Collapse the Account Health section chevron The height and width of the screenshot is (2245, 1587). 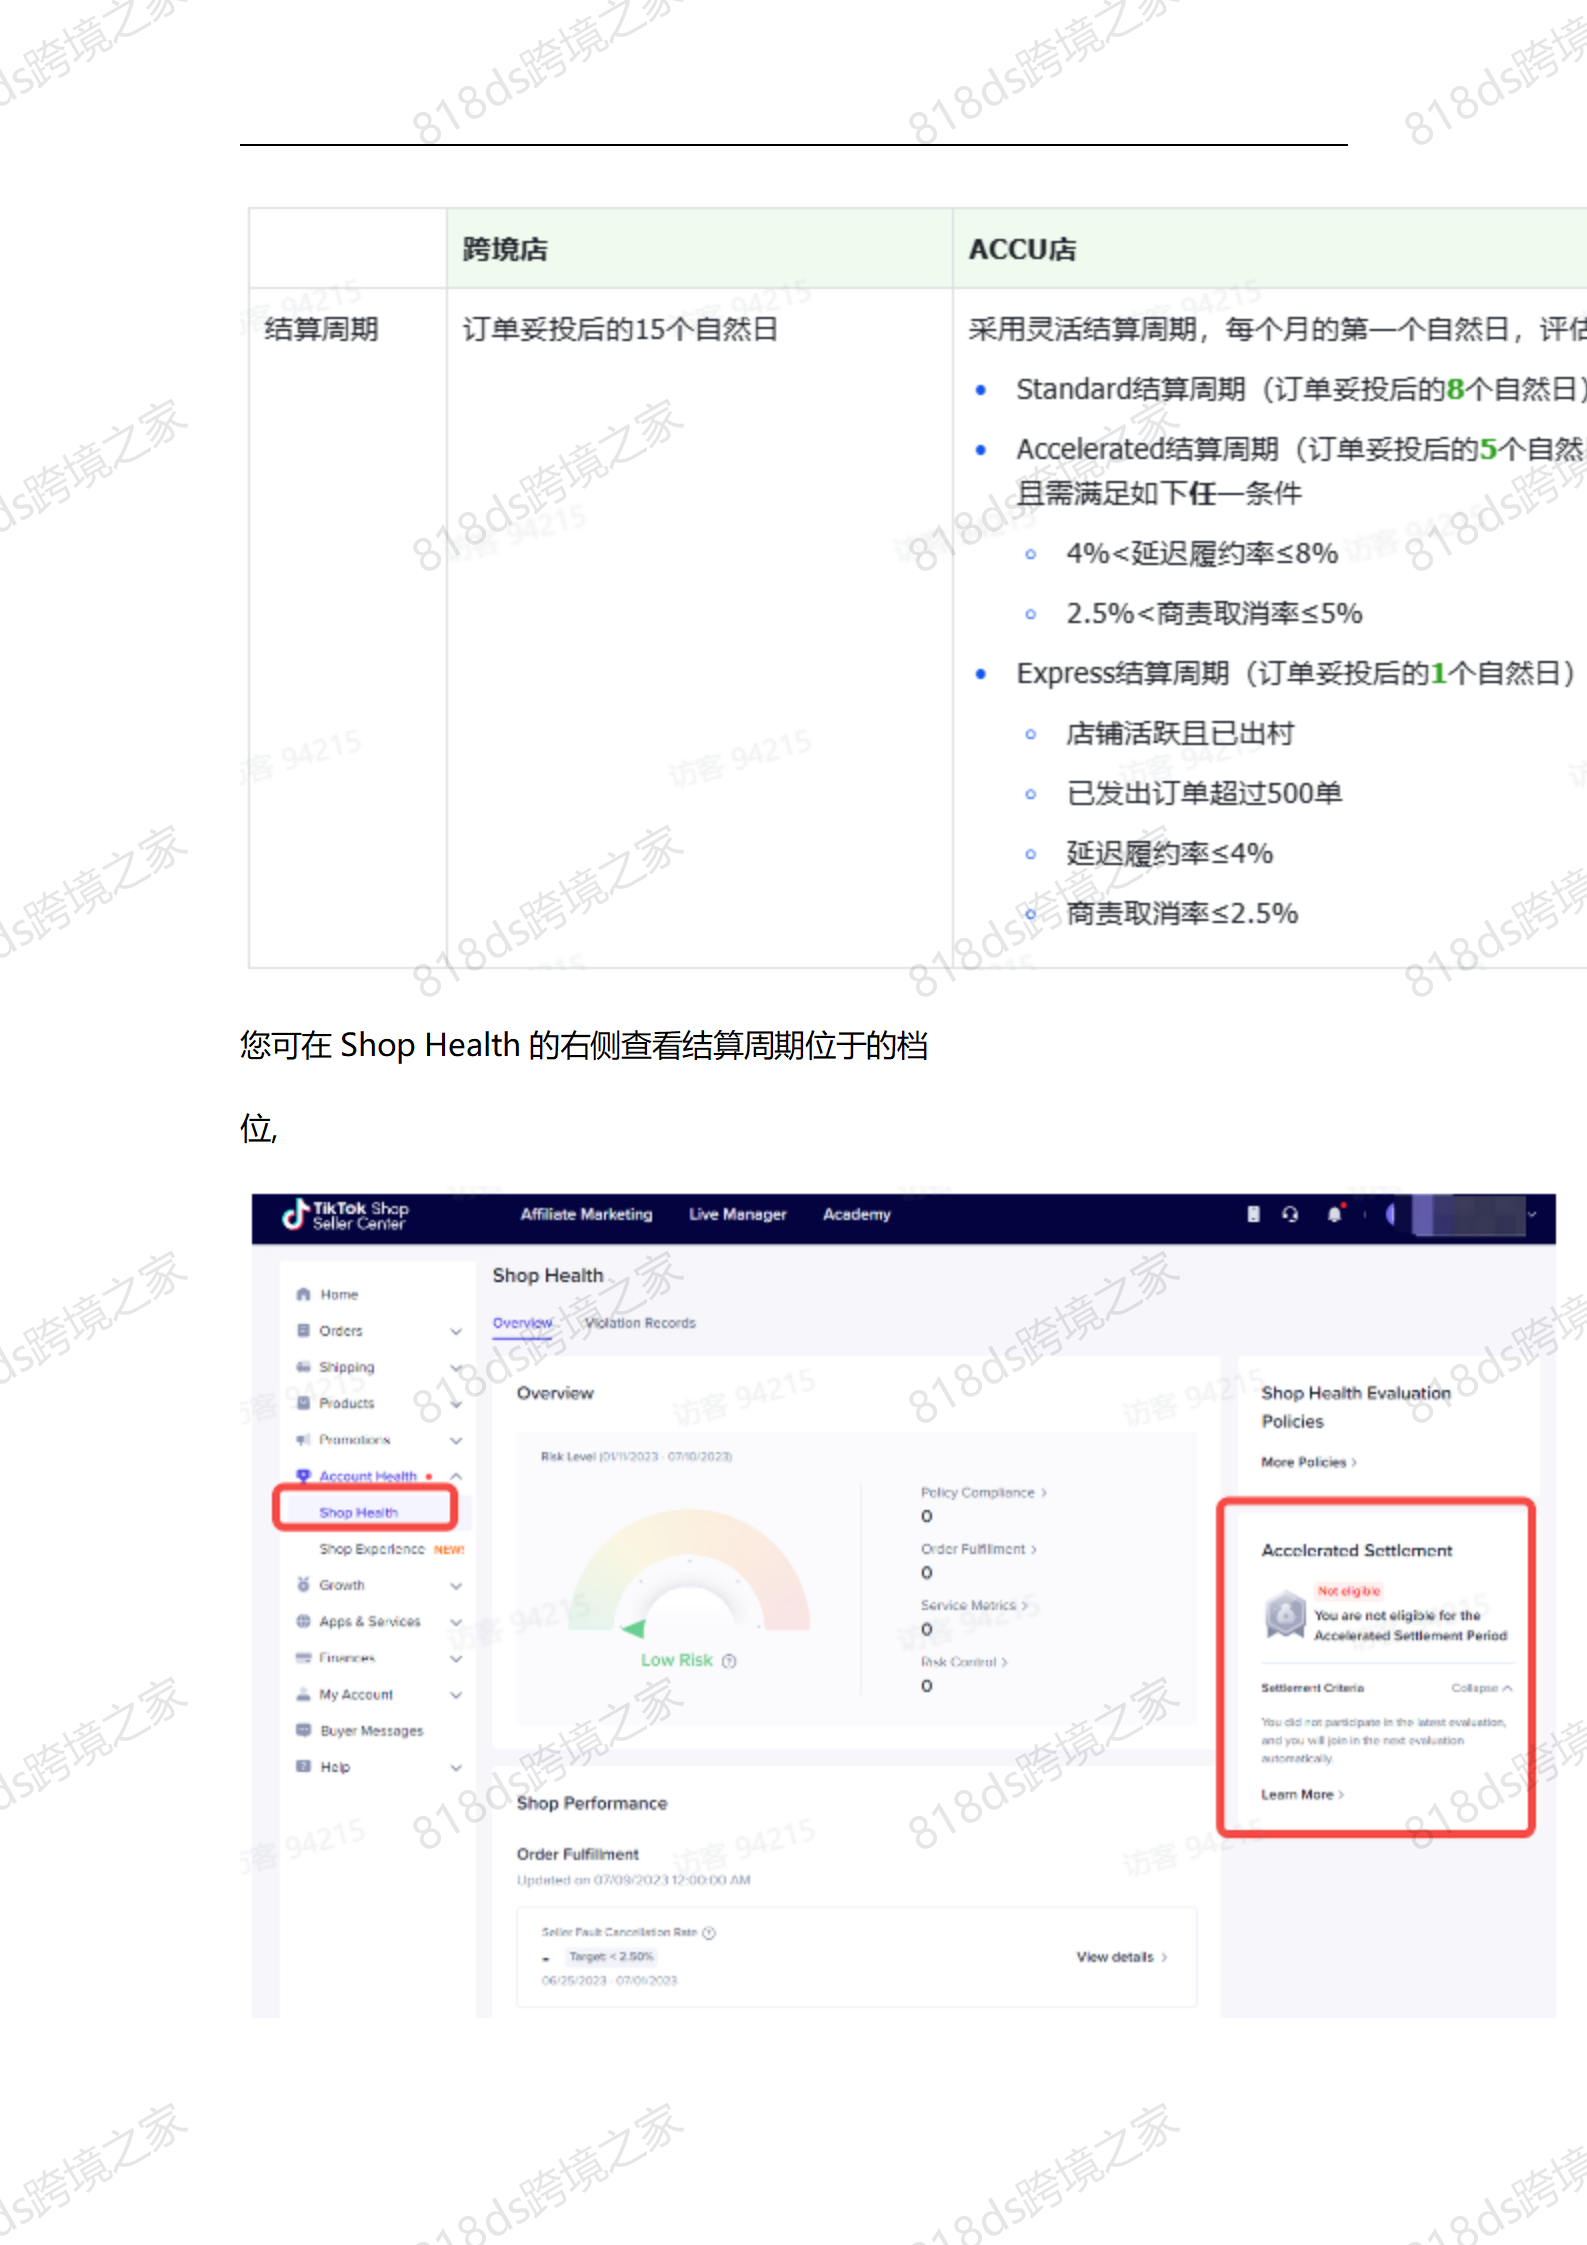coord(456,1476)
